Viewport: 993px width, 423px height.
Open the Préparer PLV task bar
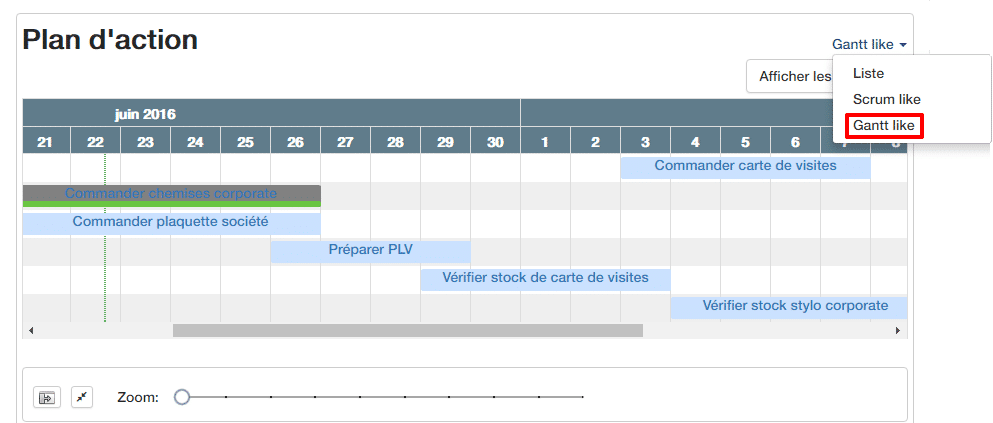[x=370, y=250]
